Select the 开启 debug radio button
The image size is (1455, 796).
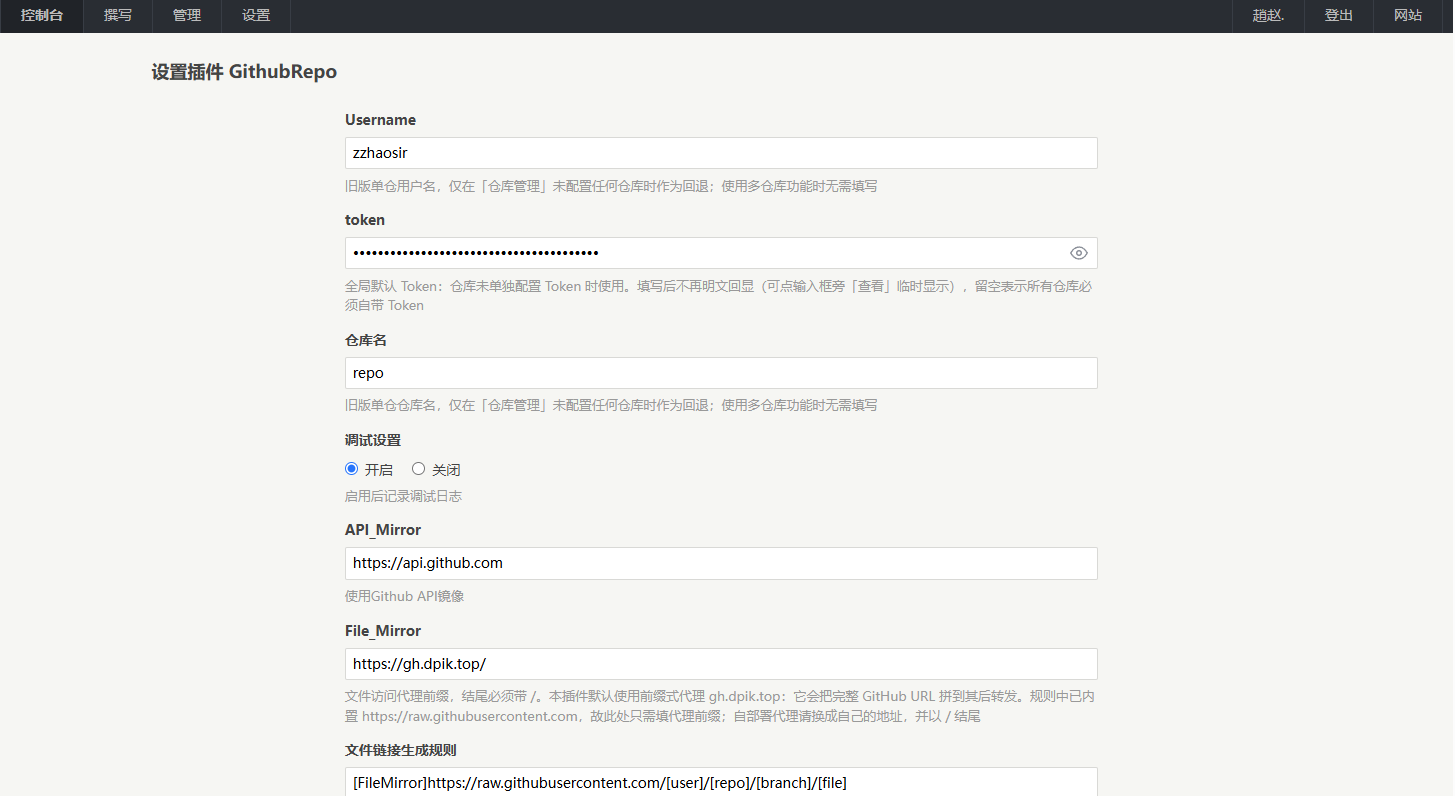click(x=351, y=468)
